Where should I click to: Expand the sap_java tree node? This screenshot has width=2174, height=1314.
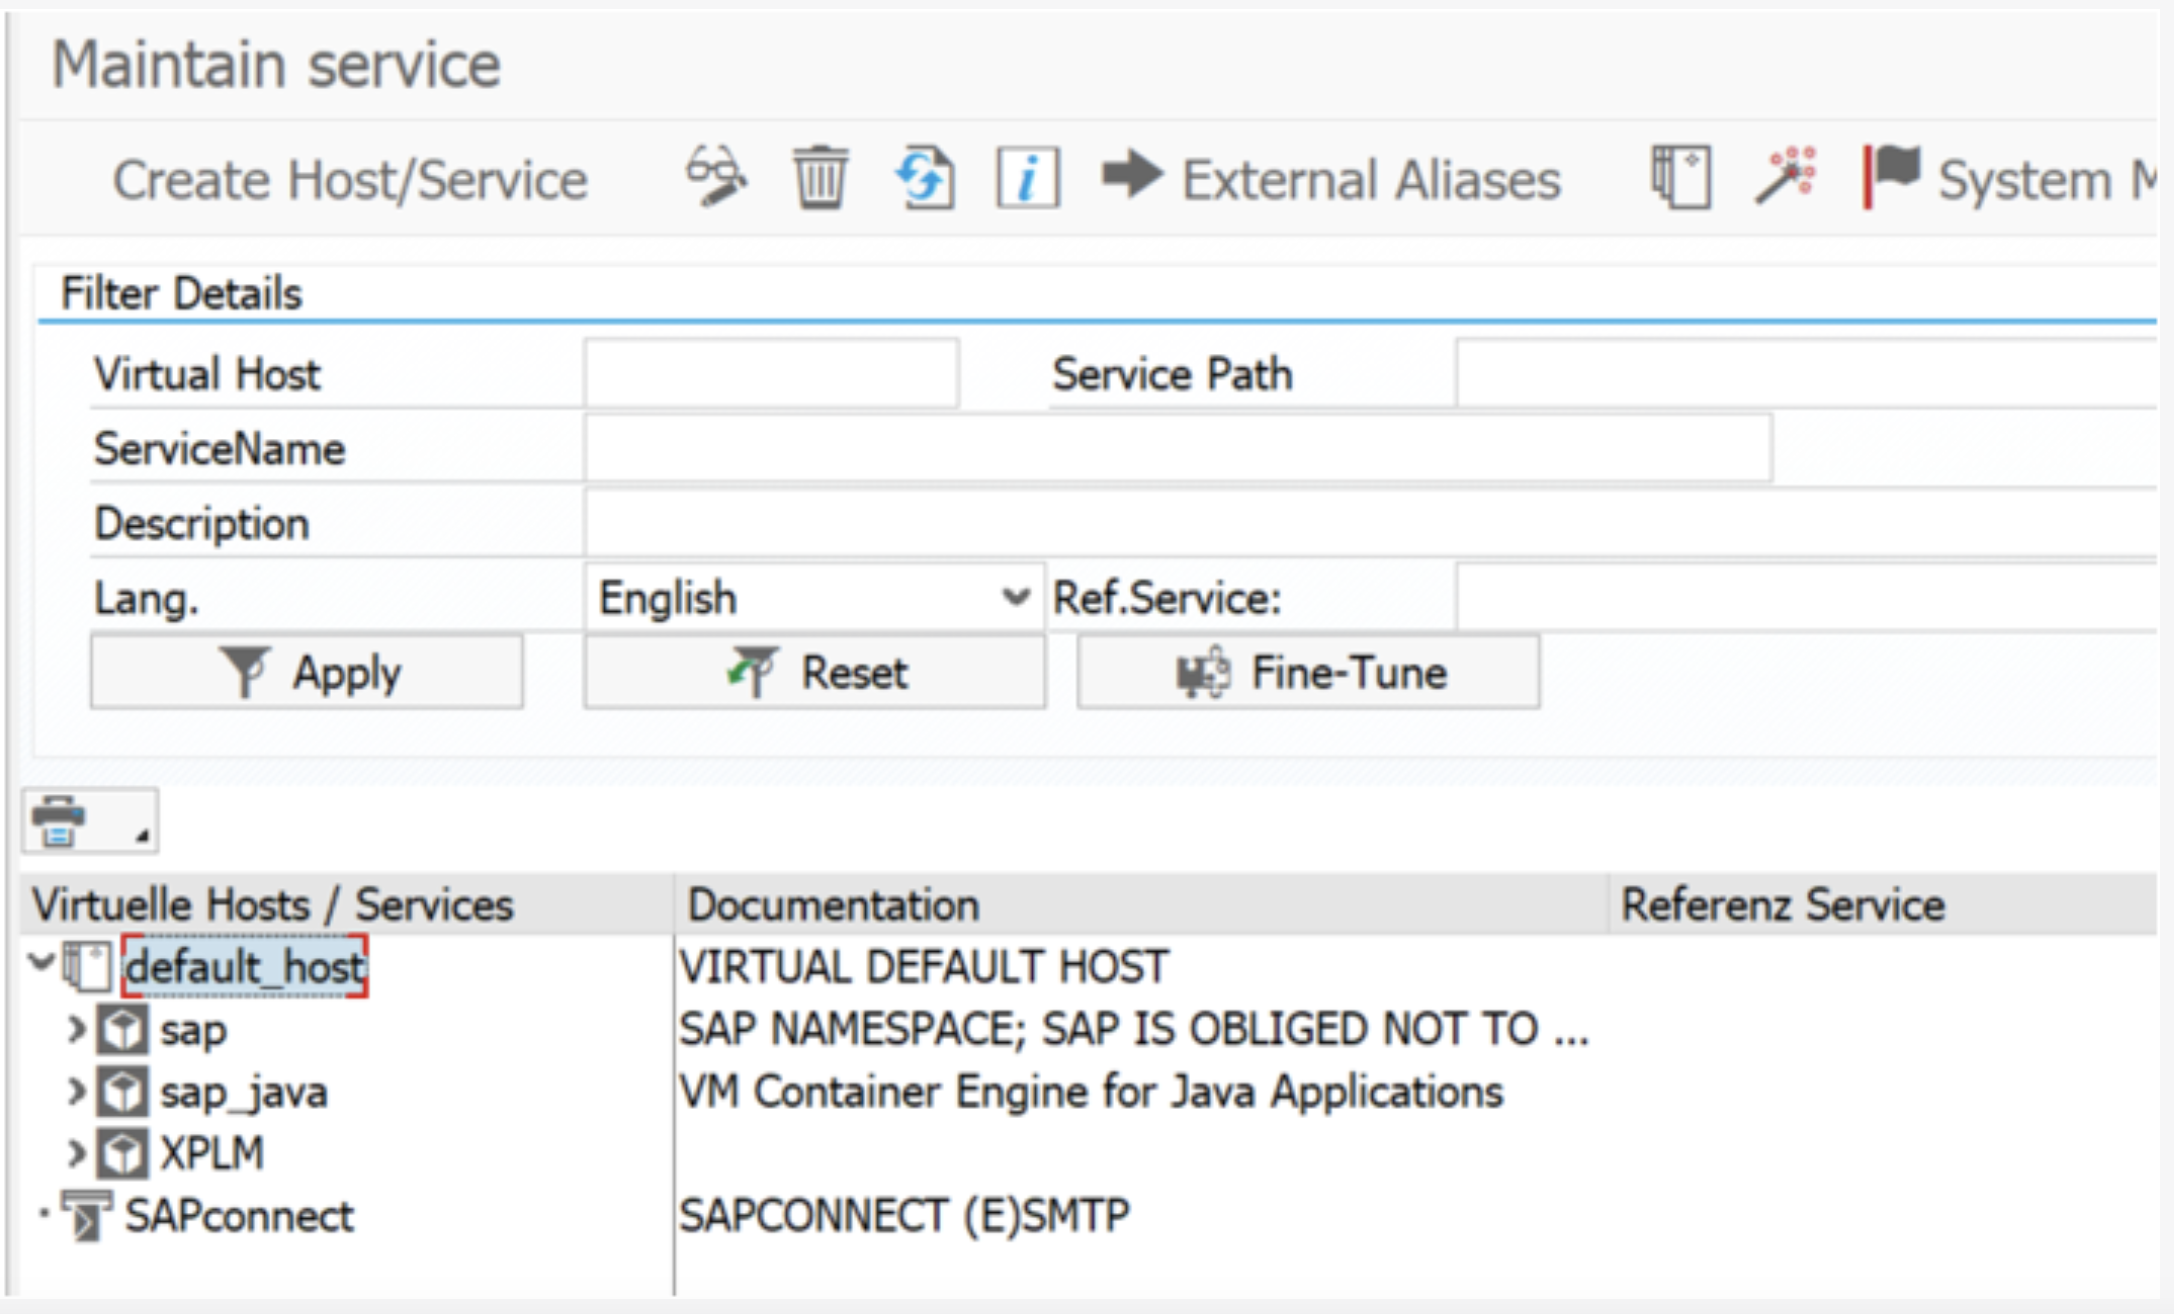[x=76, y=1091]
